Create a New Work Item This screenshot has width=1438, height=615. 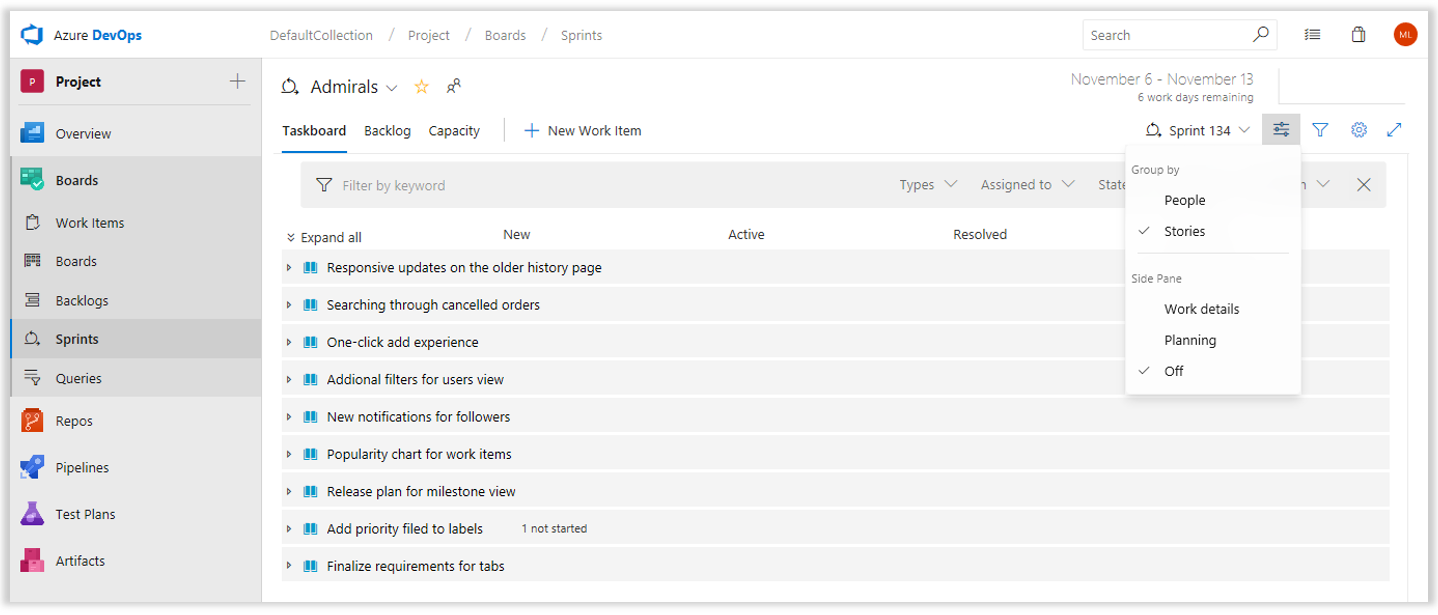[x=583, y=130]
